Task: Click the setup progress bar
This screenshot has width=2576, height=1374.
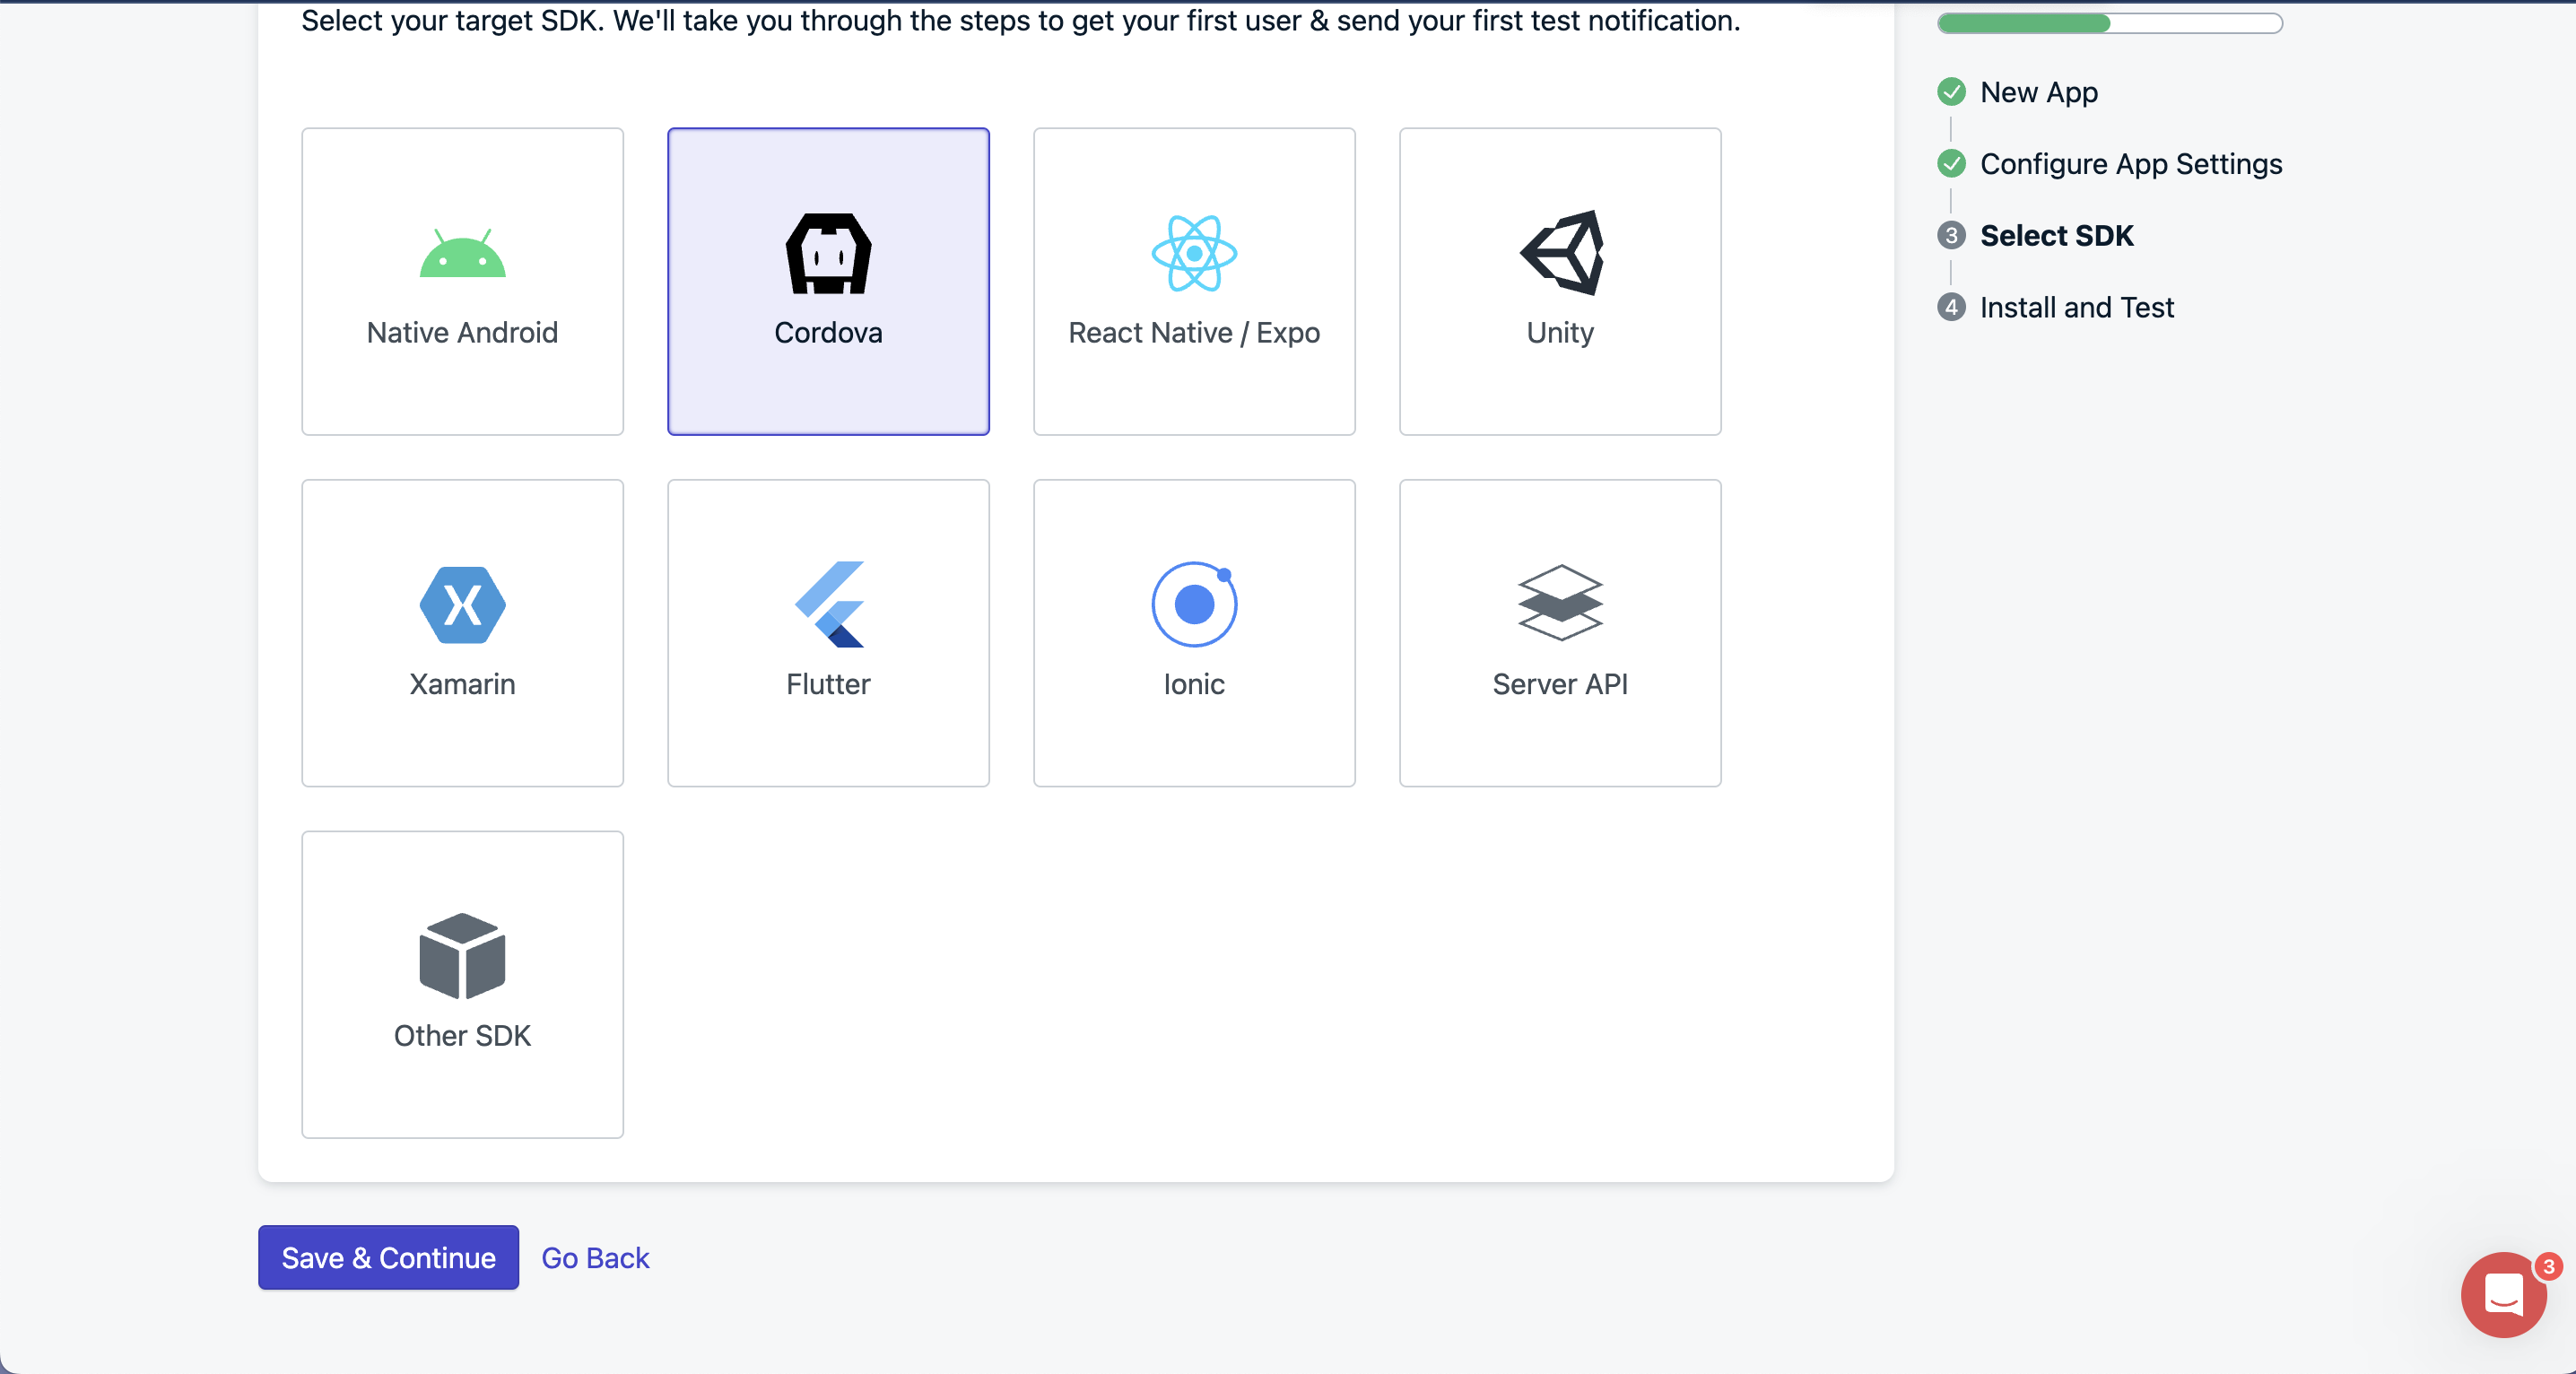Action: (x=2110, y=23)
